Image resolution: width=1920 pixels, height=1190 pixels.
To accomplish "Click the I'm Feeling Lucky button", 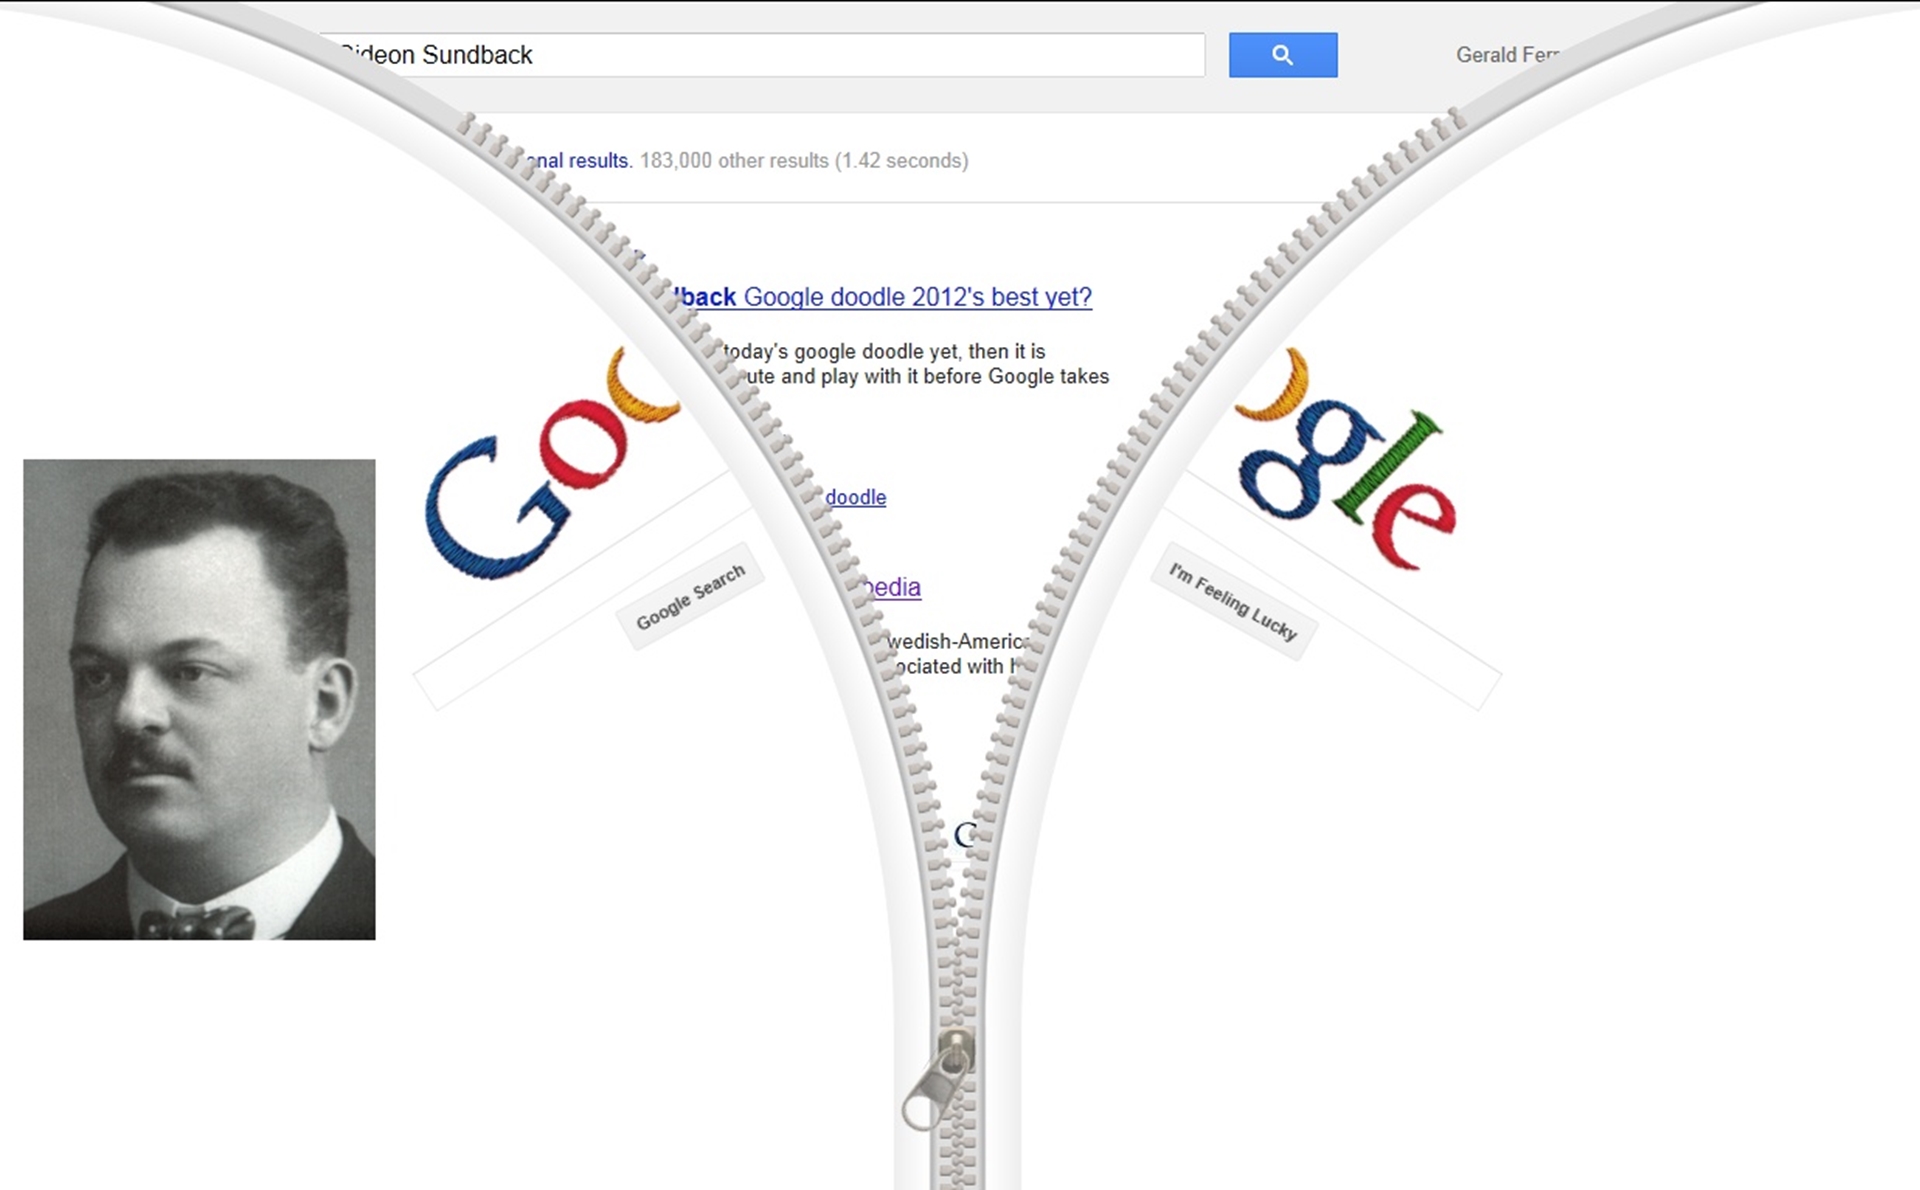I will [1233, 601].
